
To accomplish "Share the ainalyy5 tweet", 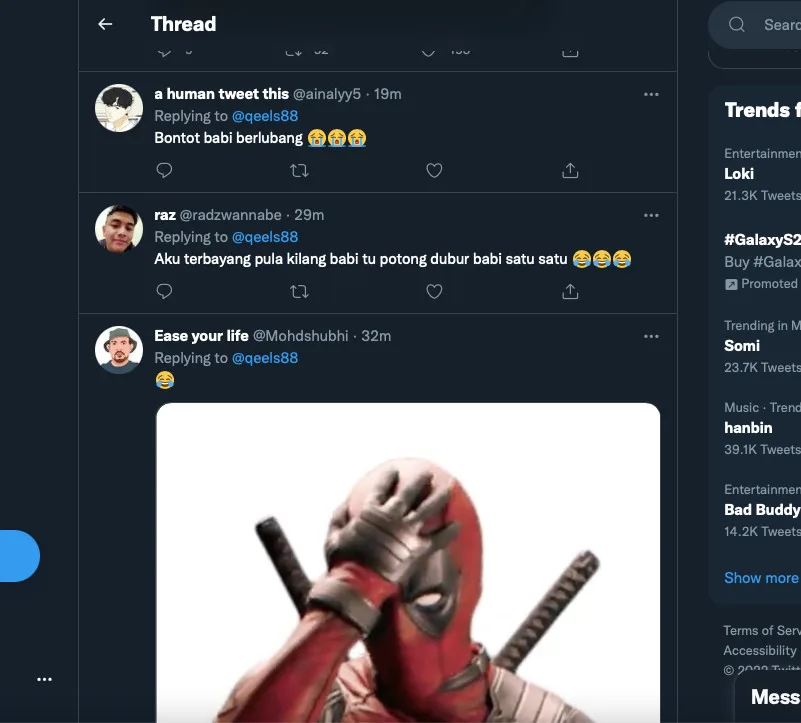I will (570, 171).
